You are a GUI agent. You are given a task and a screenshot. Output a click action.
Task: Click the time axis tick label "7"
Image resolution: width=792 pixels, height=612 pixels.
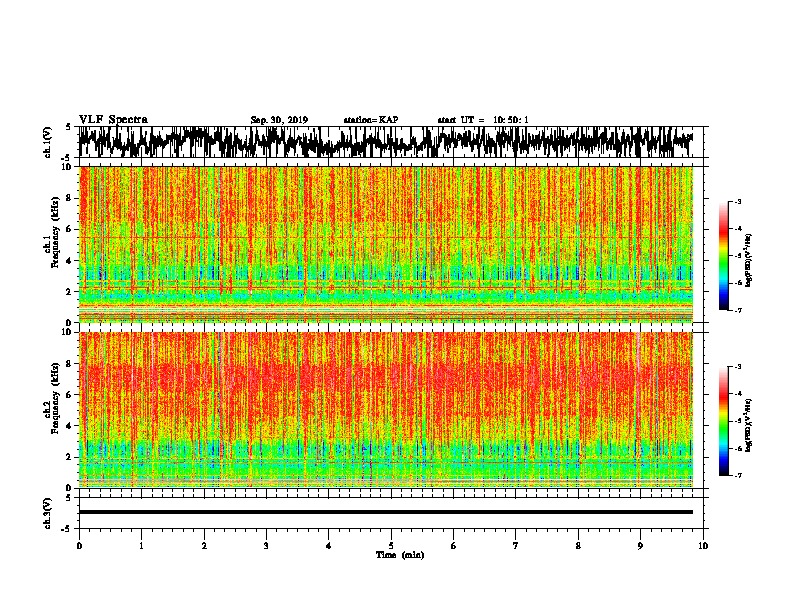click(x=516, y=545)
